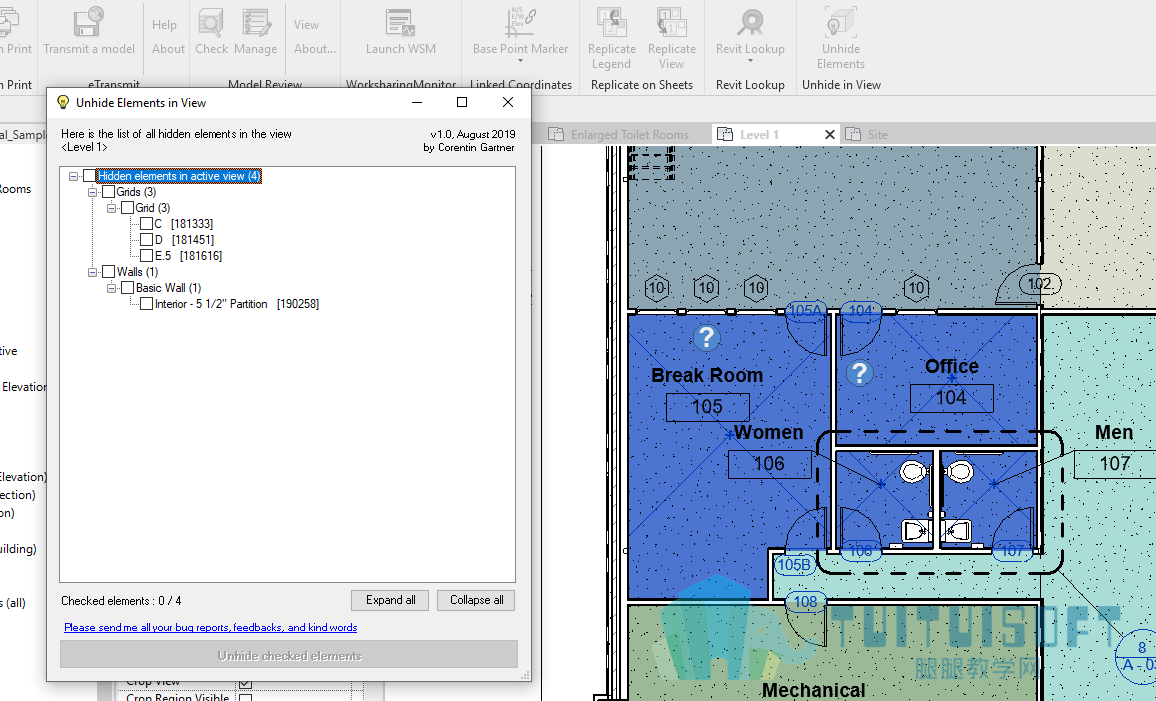Viewport: 1156px width, 701px height.
Task: Check the Grid (3) checkbox
Action: point(128,208)
